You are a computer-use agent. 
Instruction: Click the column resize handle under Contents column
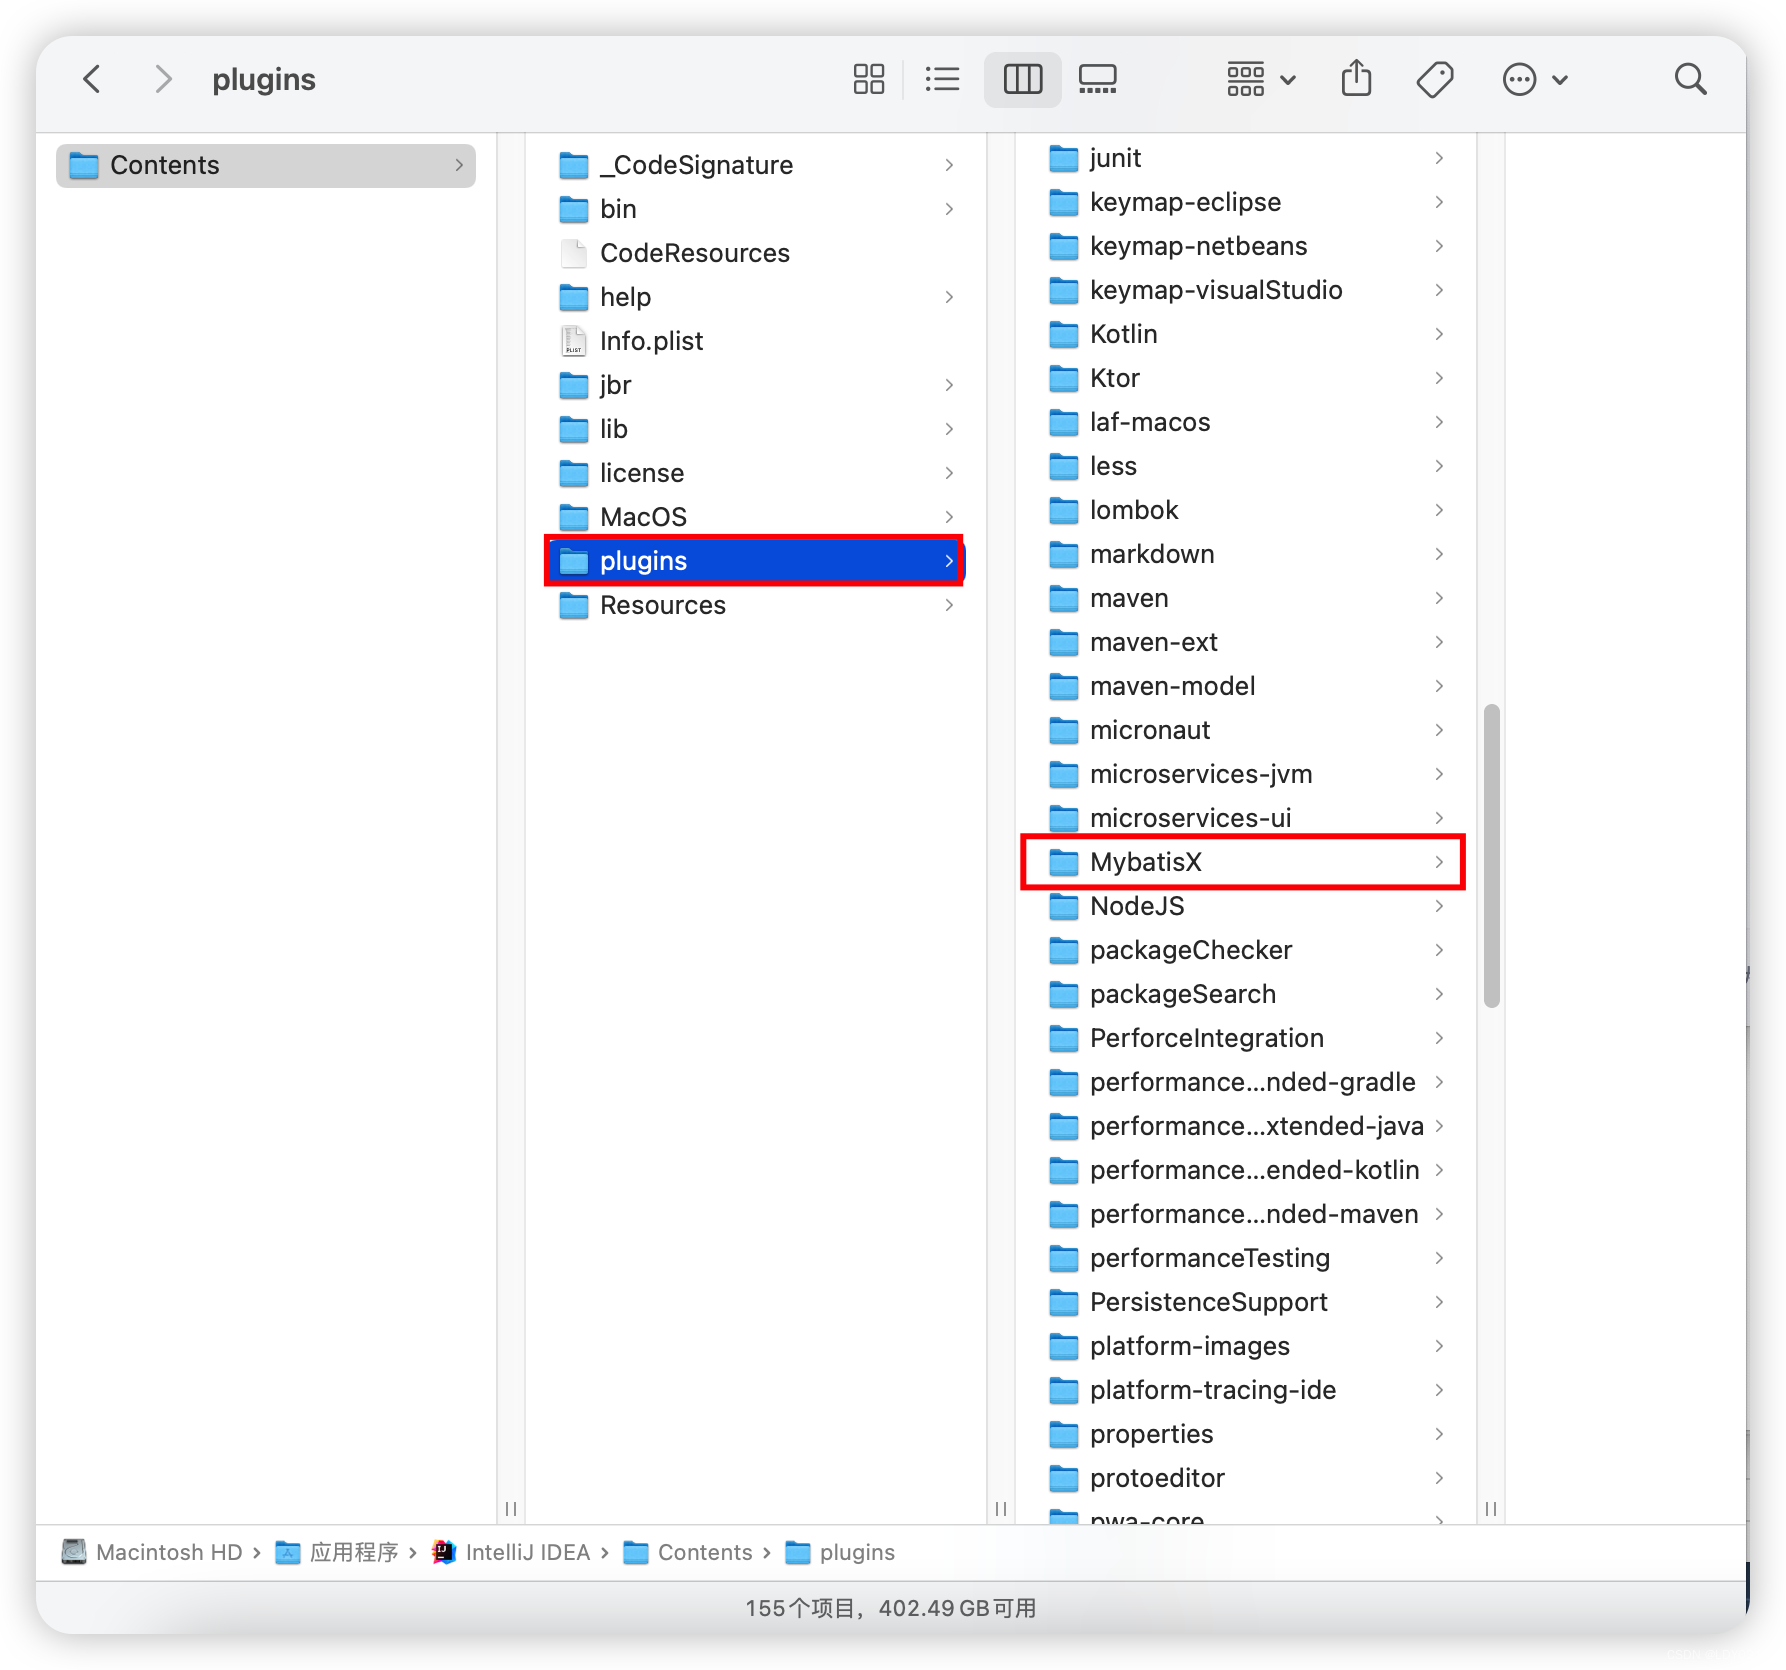(x=511, y=1509)
